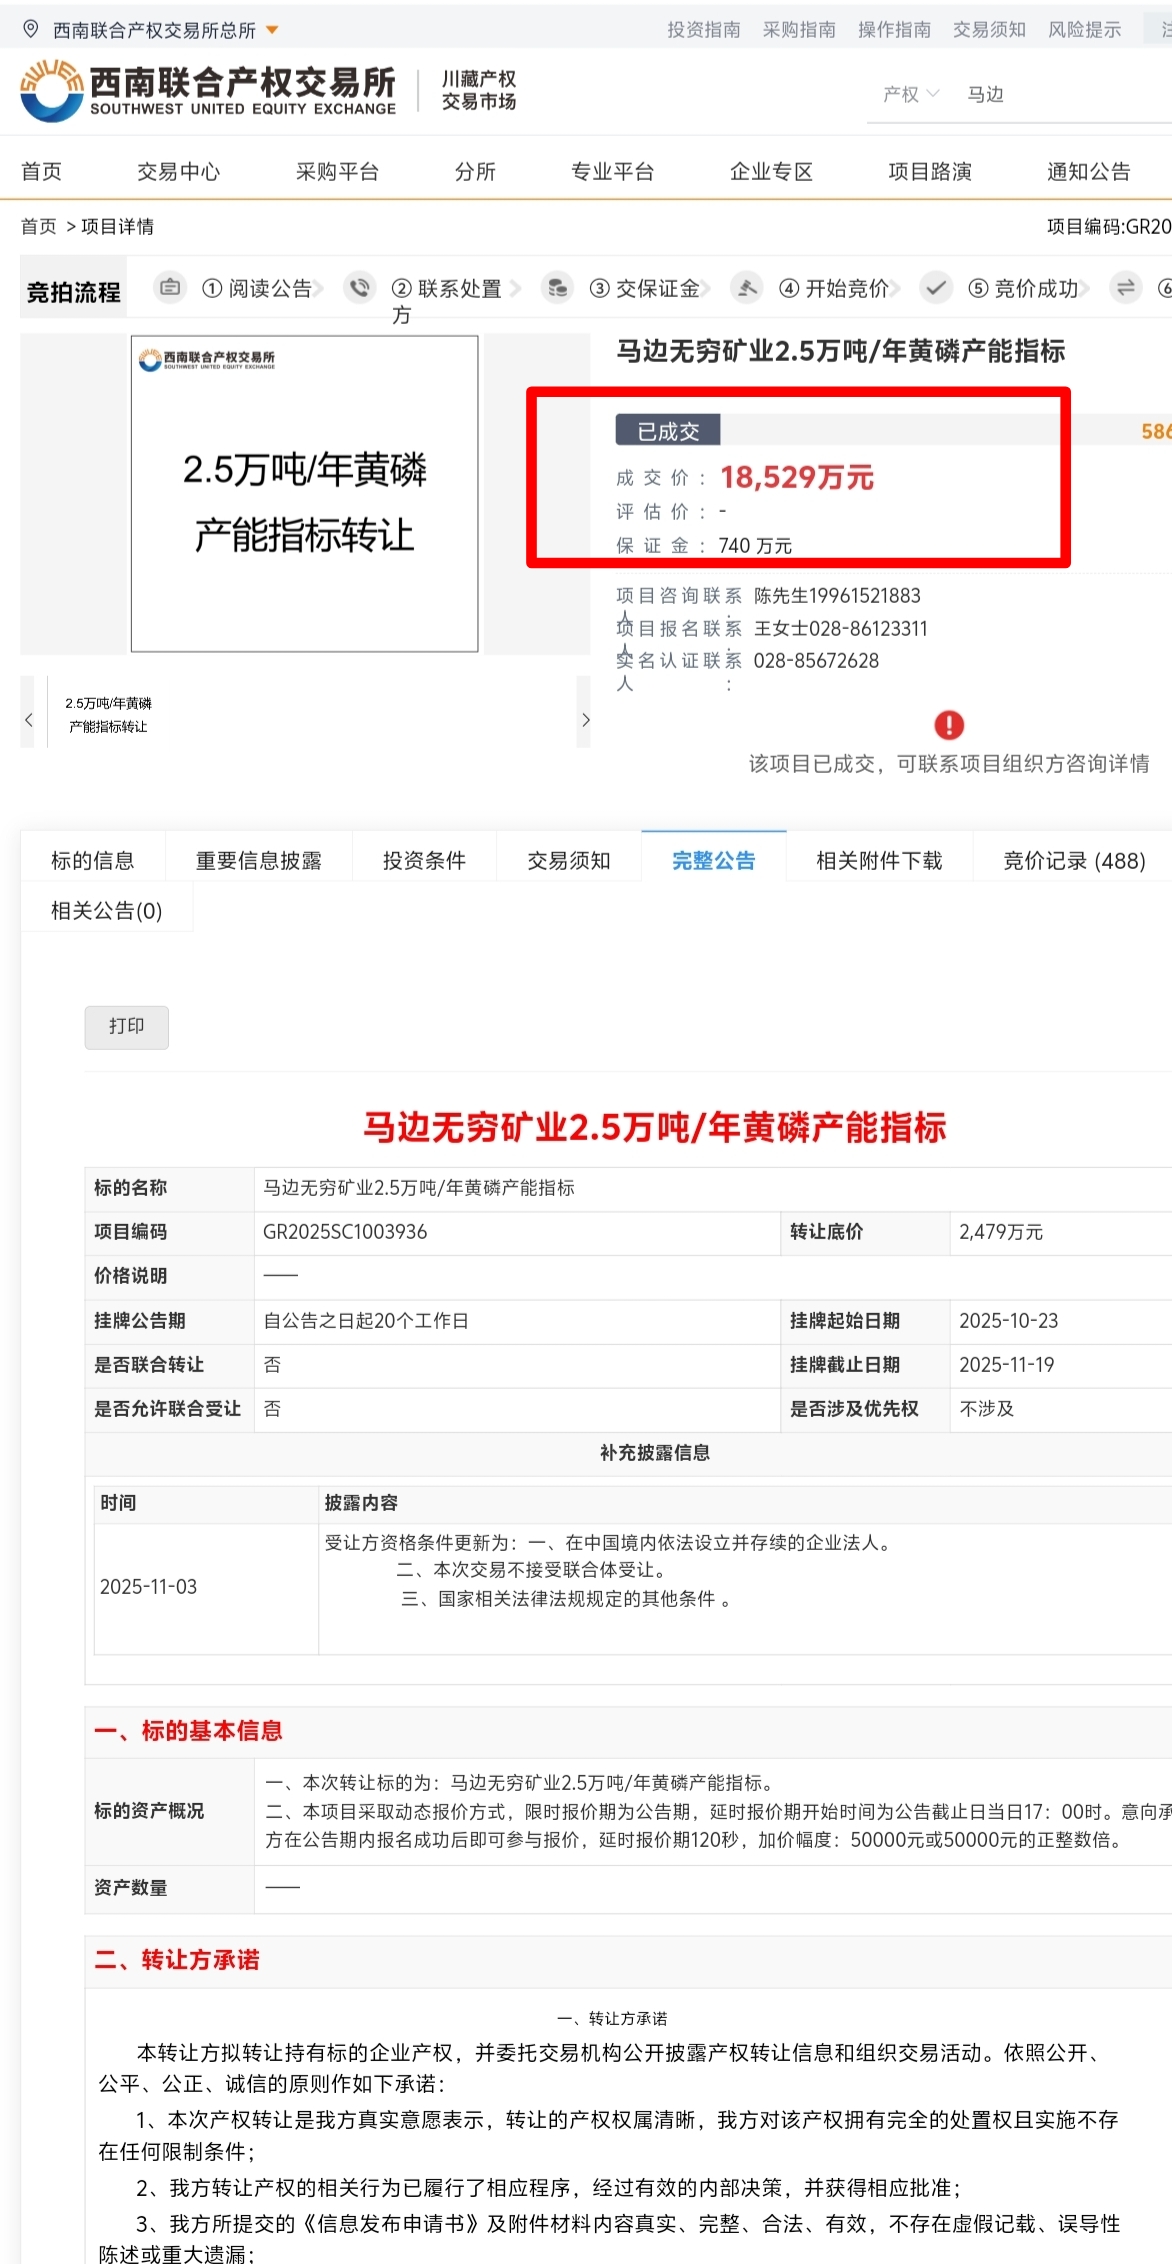The width and height of the screenshot is (1172, 2264).
Task: Switch to the 标的信息 tab
Action: 93,860
